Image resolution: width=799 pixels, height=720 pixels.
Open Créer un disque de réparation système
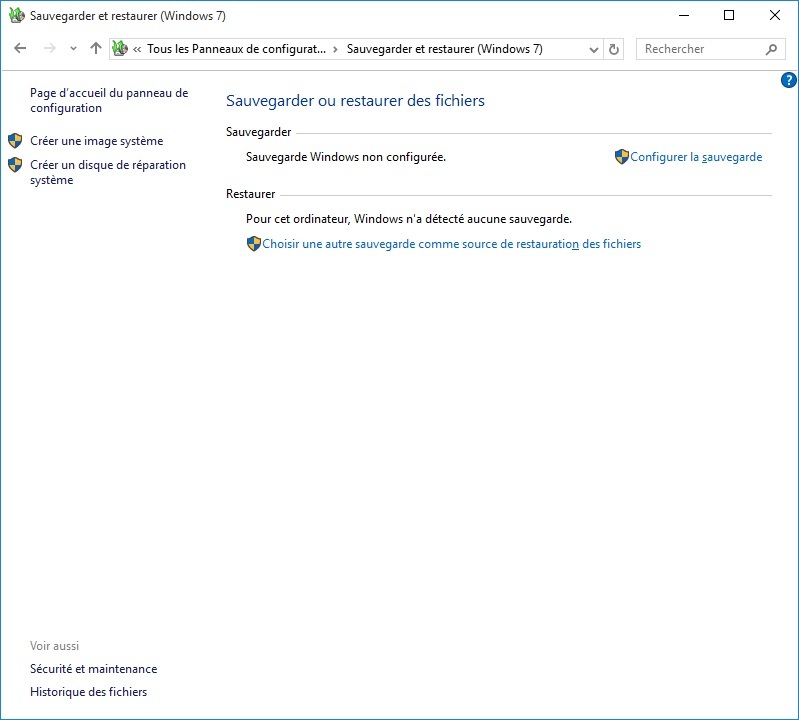pyautogui.click(x=108, y=172)
